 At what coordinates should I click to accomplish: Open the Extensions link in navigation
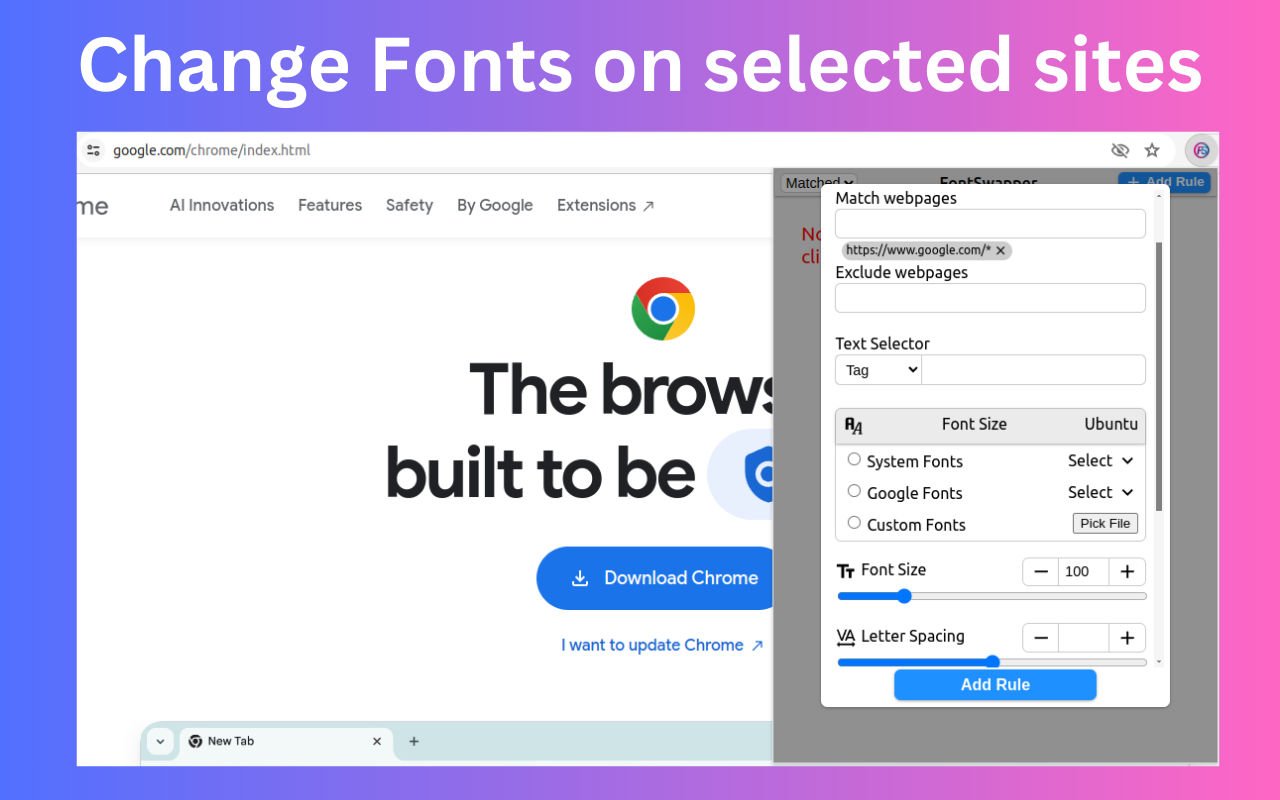606,205
